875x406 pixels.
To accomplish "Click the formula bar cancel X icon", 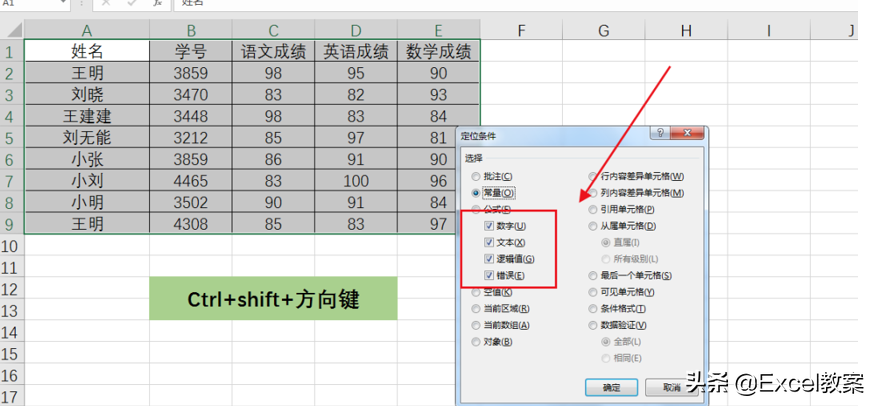I will point(106,3).
